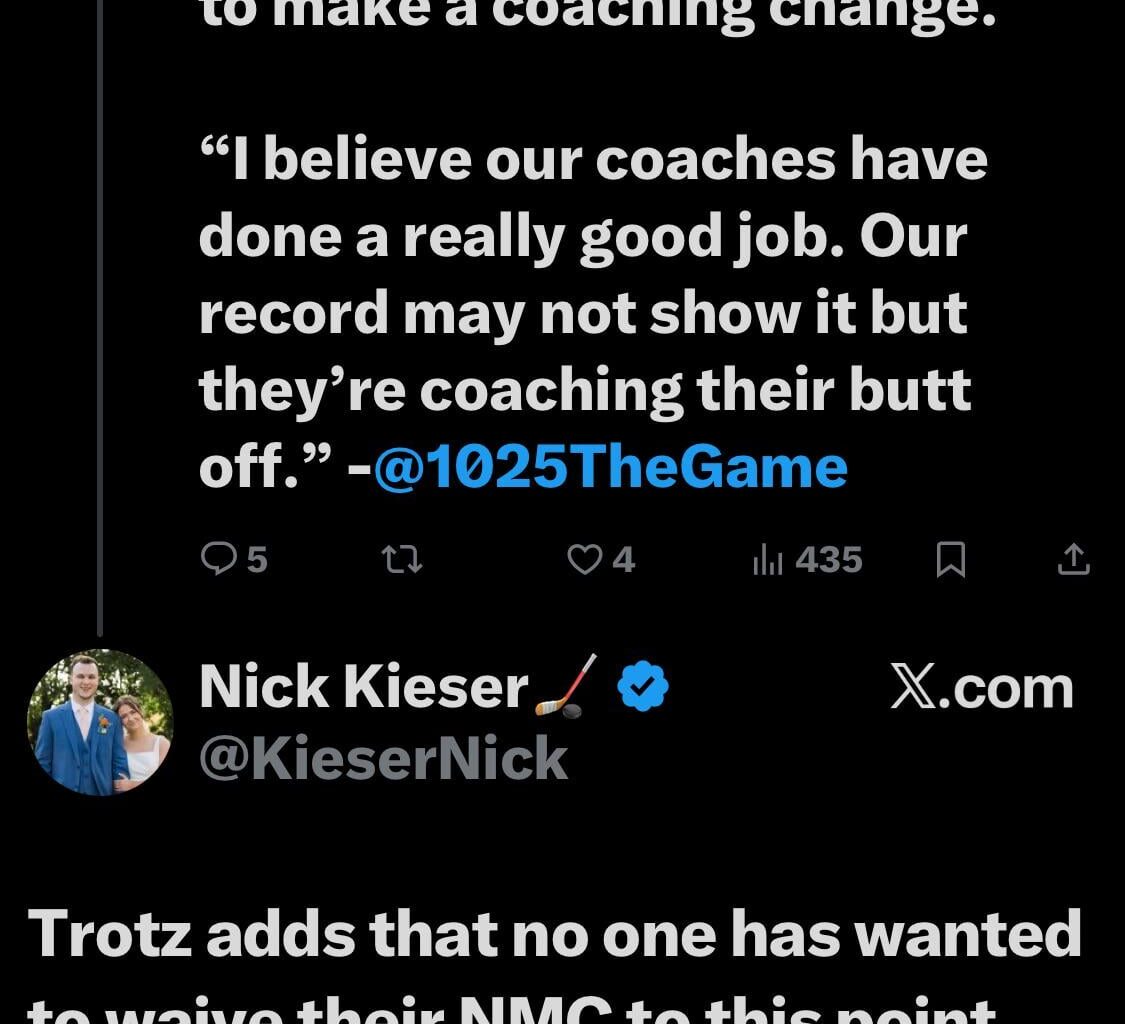Click the like count showing 4
The image size is (1125, 1024).
click(x=624, y=560)
